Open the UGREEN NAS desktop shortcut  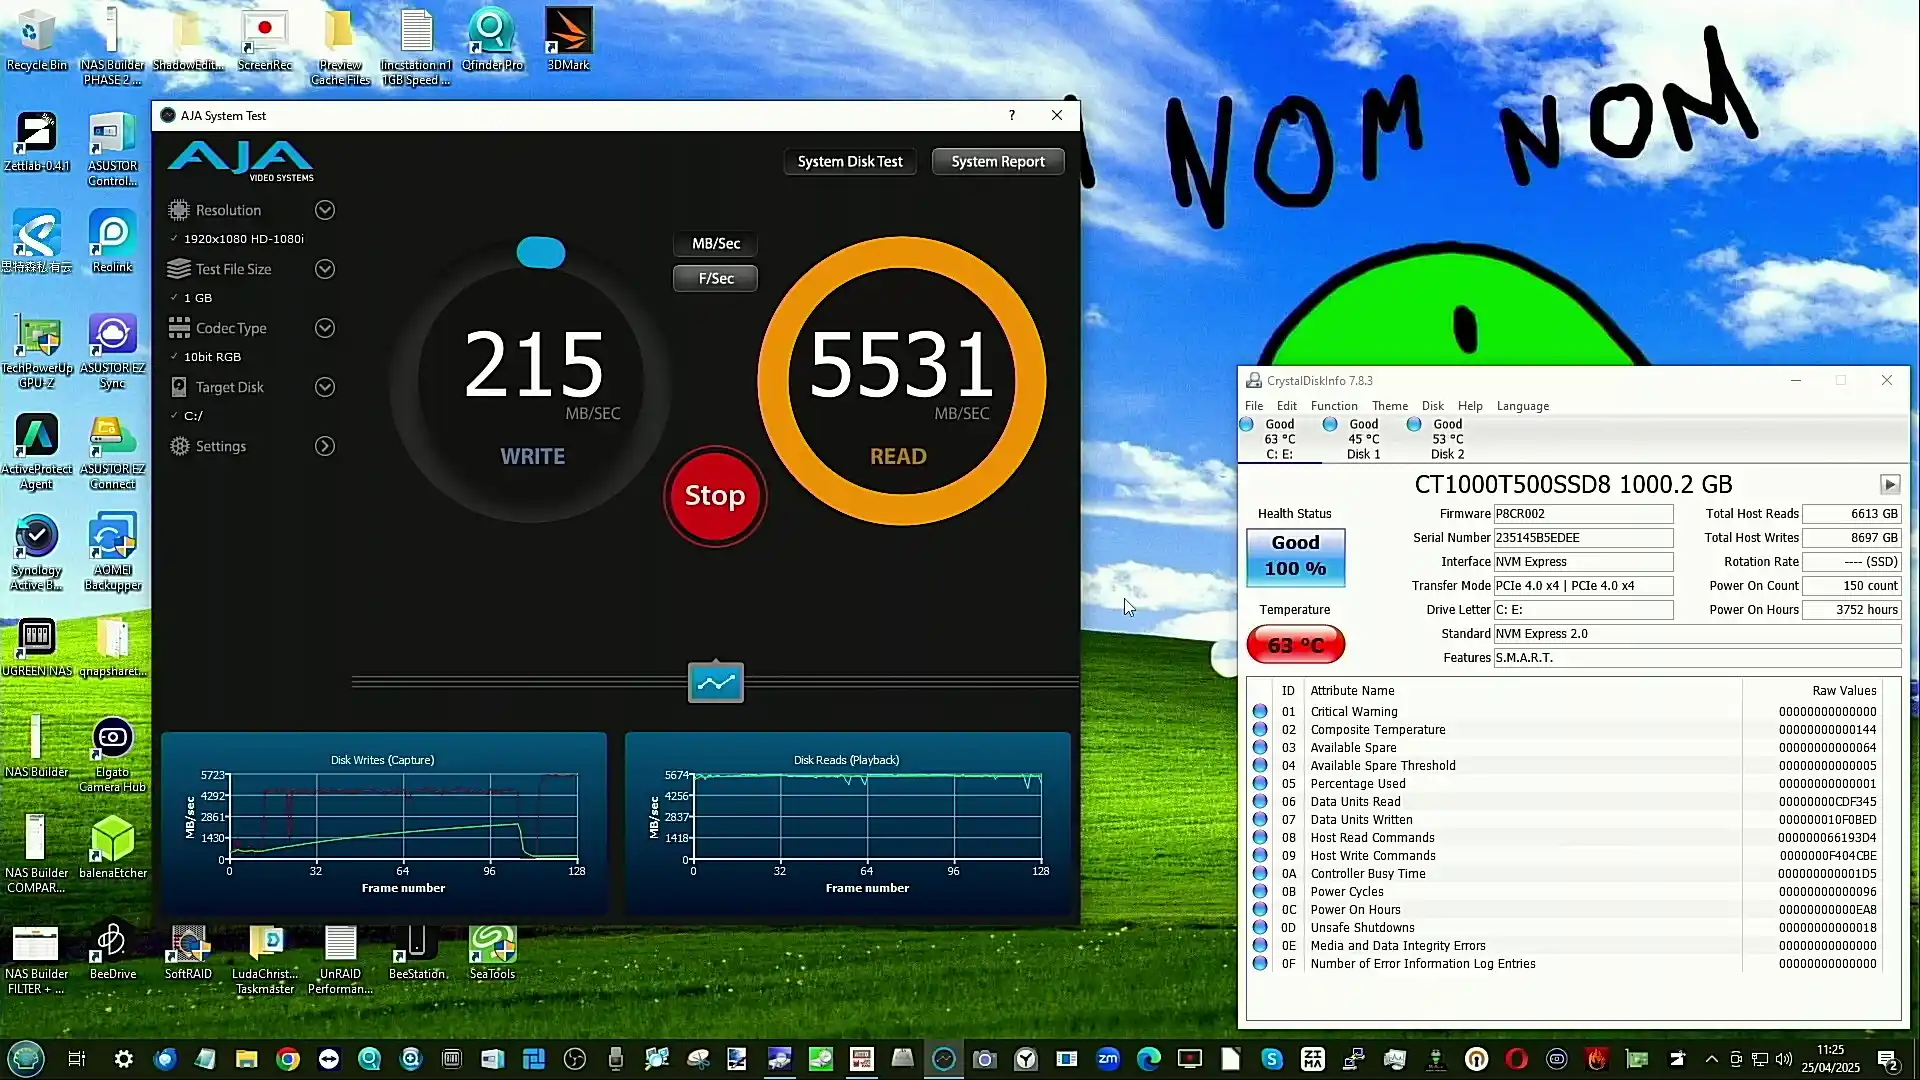pos(36,646)
